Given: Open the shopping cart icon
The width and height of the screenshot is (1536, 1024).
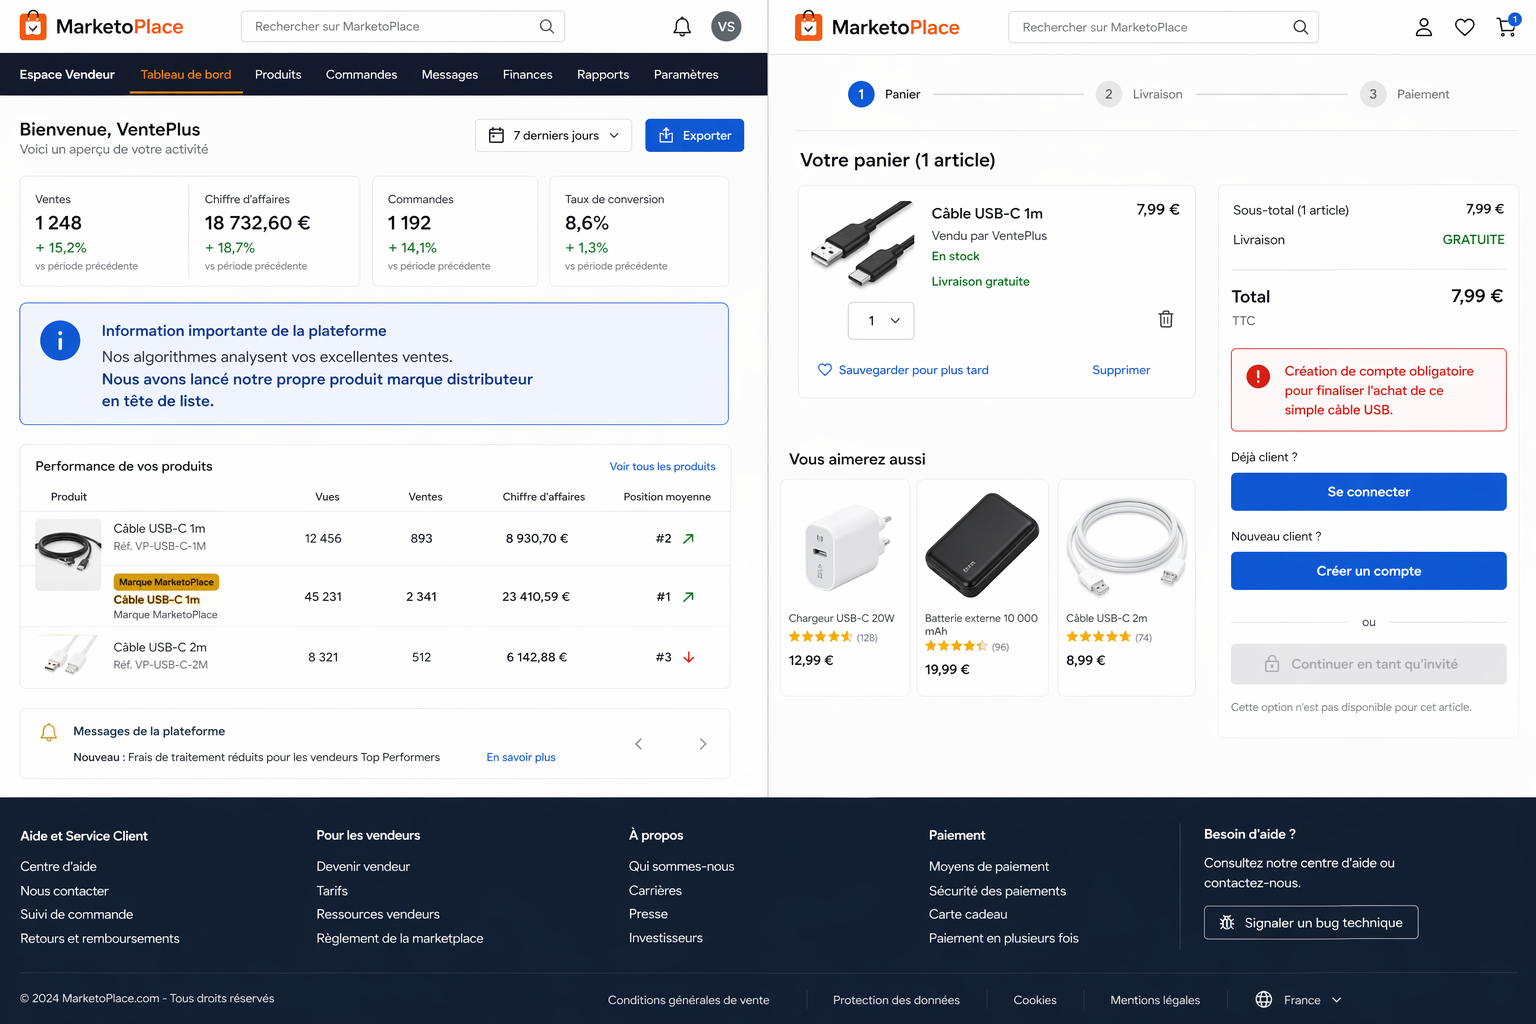Looking at the screenshot, I should click(1506, 27).
